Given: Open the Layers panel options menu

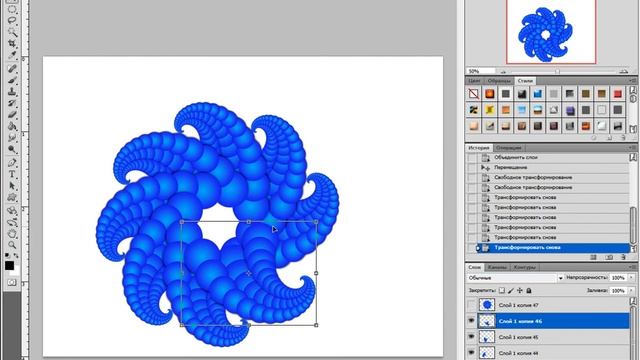Looking at the screenshot, I should point(633,267).
